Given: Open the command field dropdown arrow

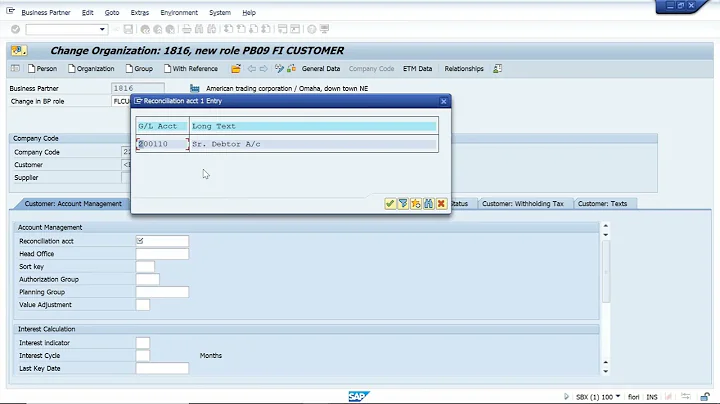Looking at the screenshot, I should [x=102, y=29].
